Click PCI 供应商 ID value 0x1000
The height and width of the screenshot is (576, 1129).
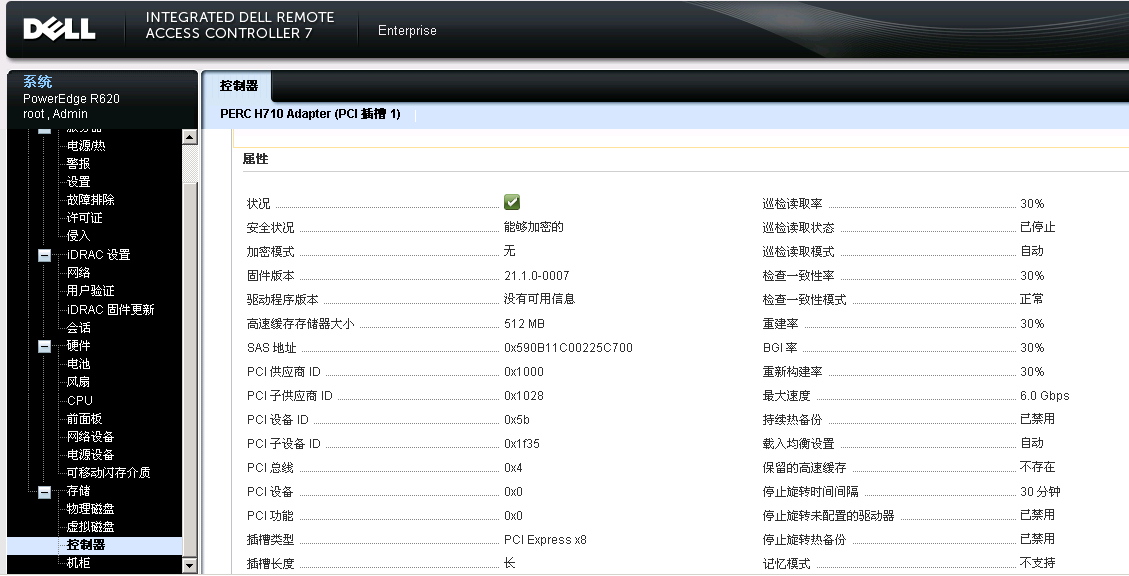coord(523,372)
